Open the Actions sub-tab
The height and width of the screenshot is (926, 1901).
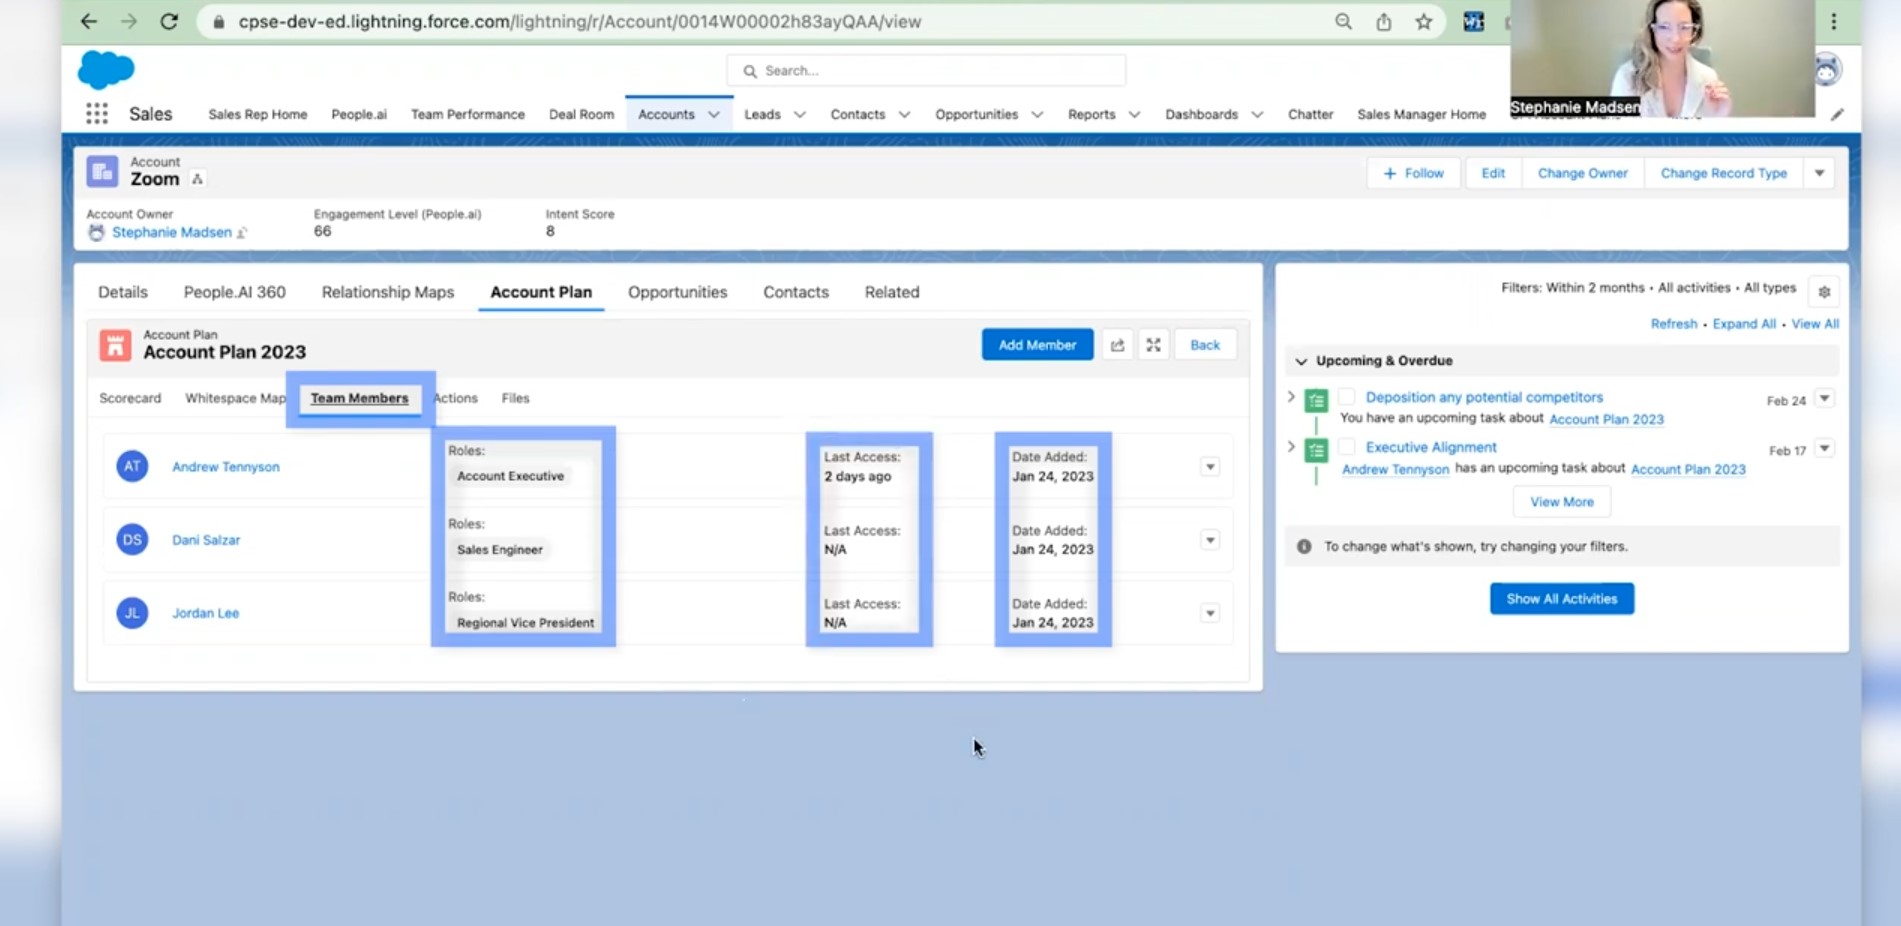[456, 398]
